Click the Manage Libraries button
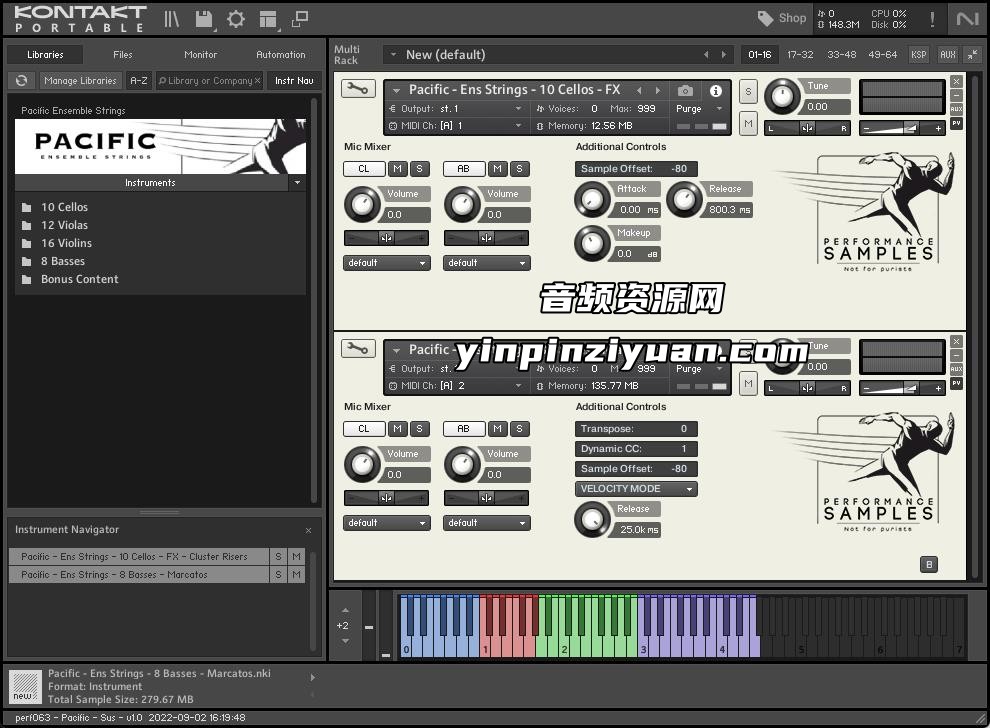The image size is (990, 728). coord(80,81)
